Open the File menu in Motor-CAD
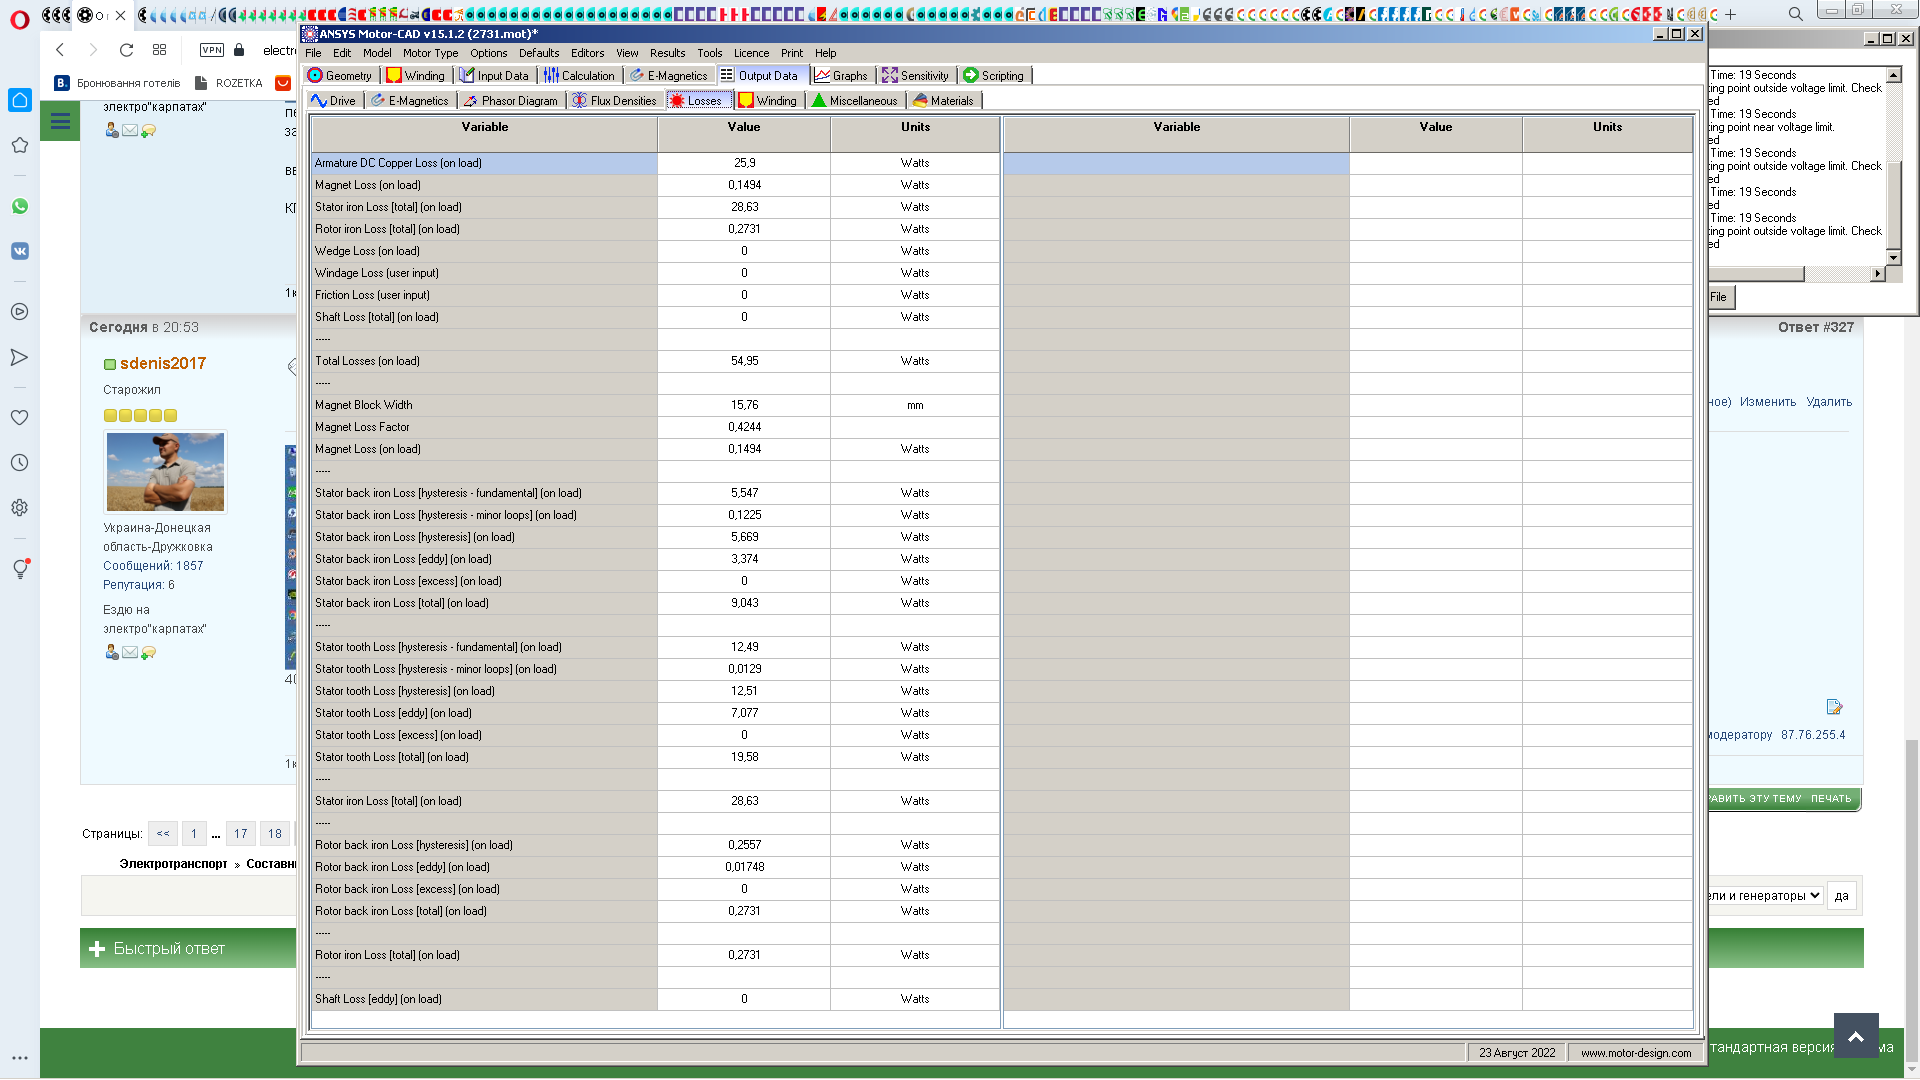This screenshot has height=1080, width=1920. [x=313, y=53]
